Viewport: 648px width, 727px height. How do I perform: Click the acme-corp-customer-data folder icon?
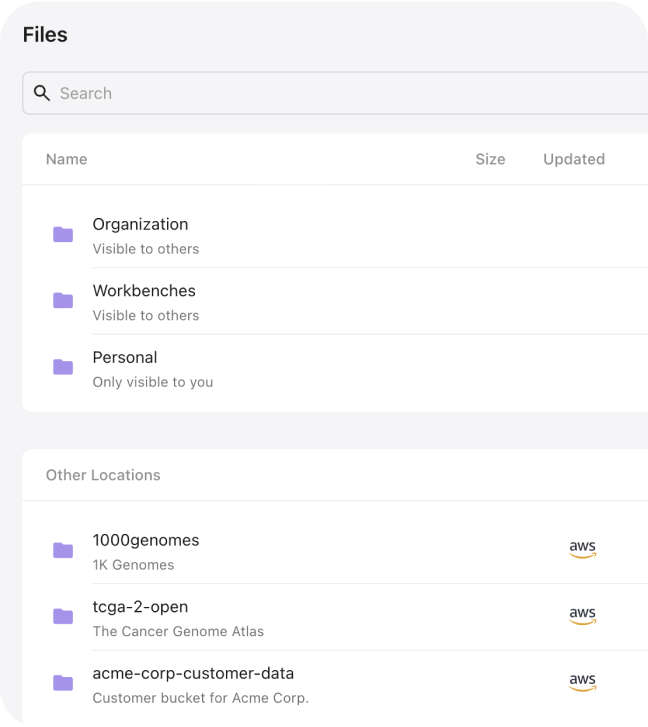[x=63, y=683]
